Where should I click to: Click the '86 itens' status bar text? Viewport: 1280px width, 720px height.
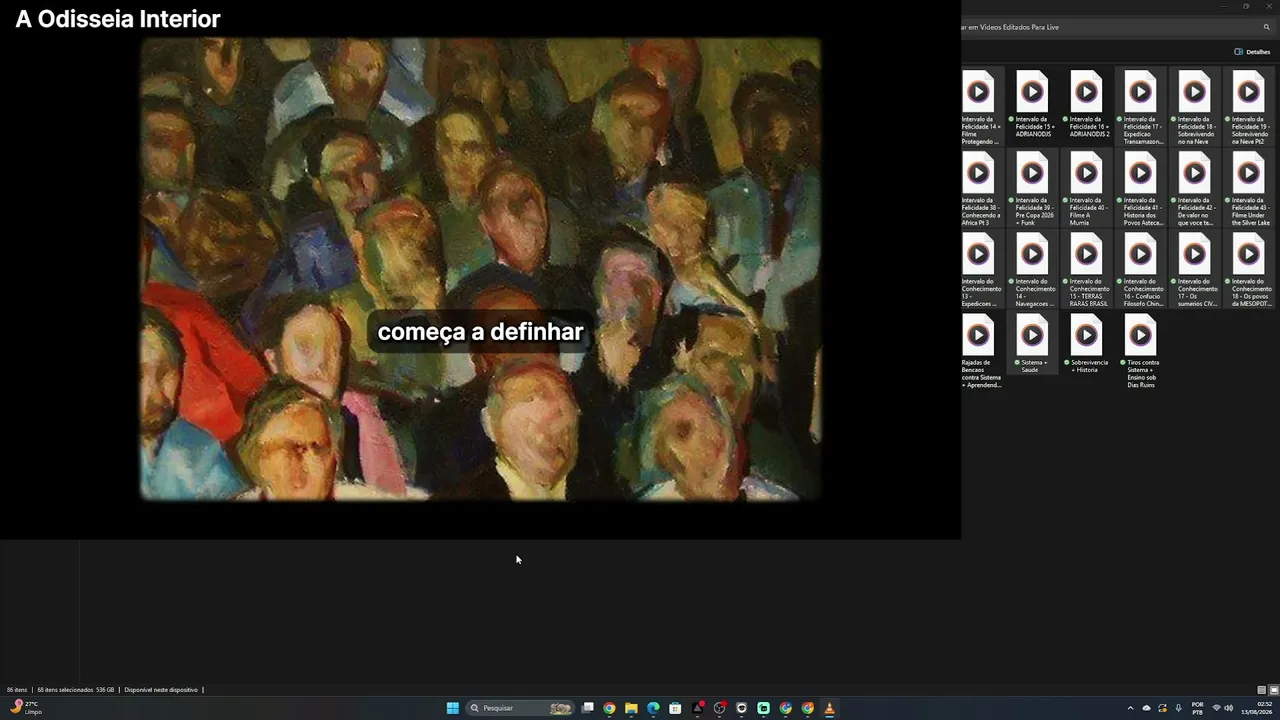[x=17, y=690]
